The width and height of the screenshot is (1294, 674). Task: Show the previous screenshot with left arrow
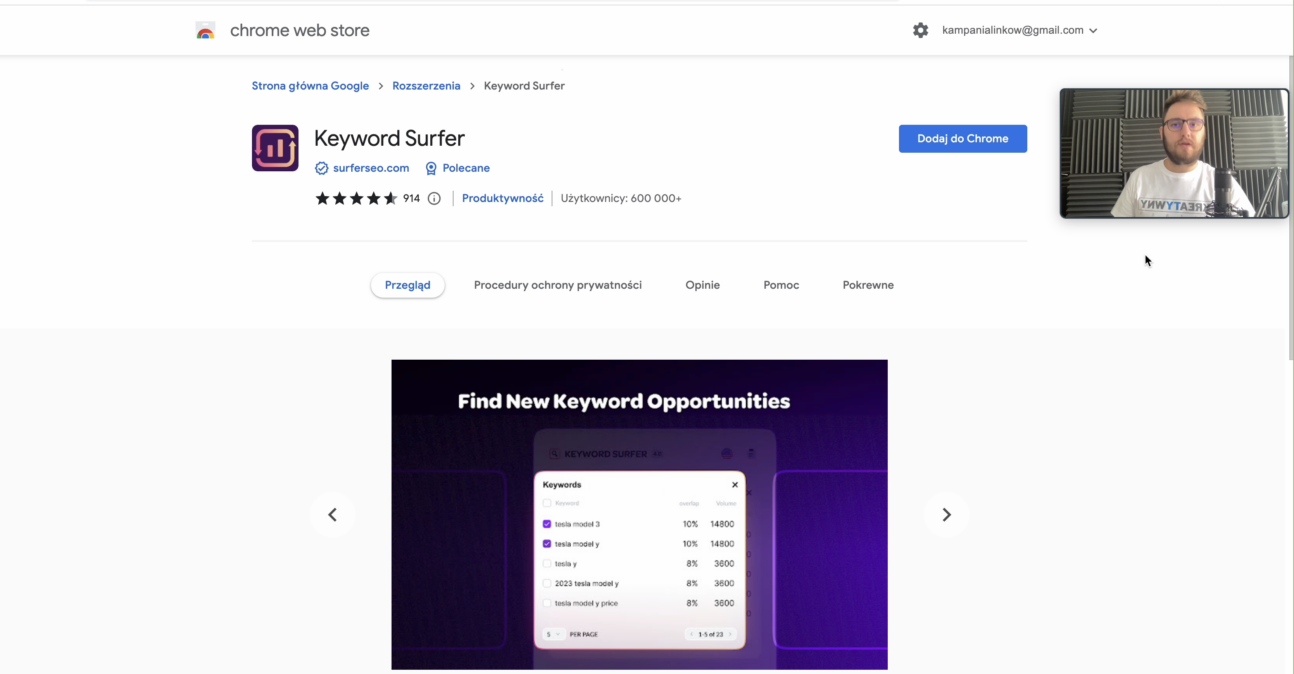point(332,515)
